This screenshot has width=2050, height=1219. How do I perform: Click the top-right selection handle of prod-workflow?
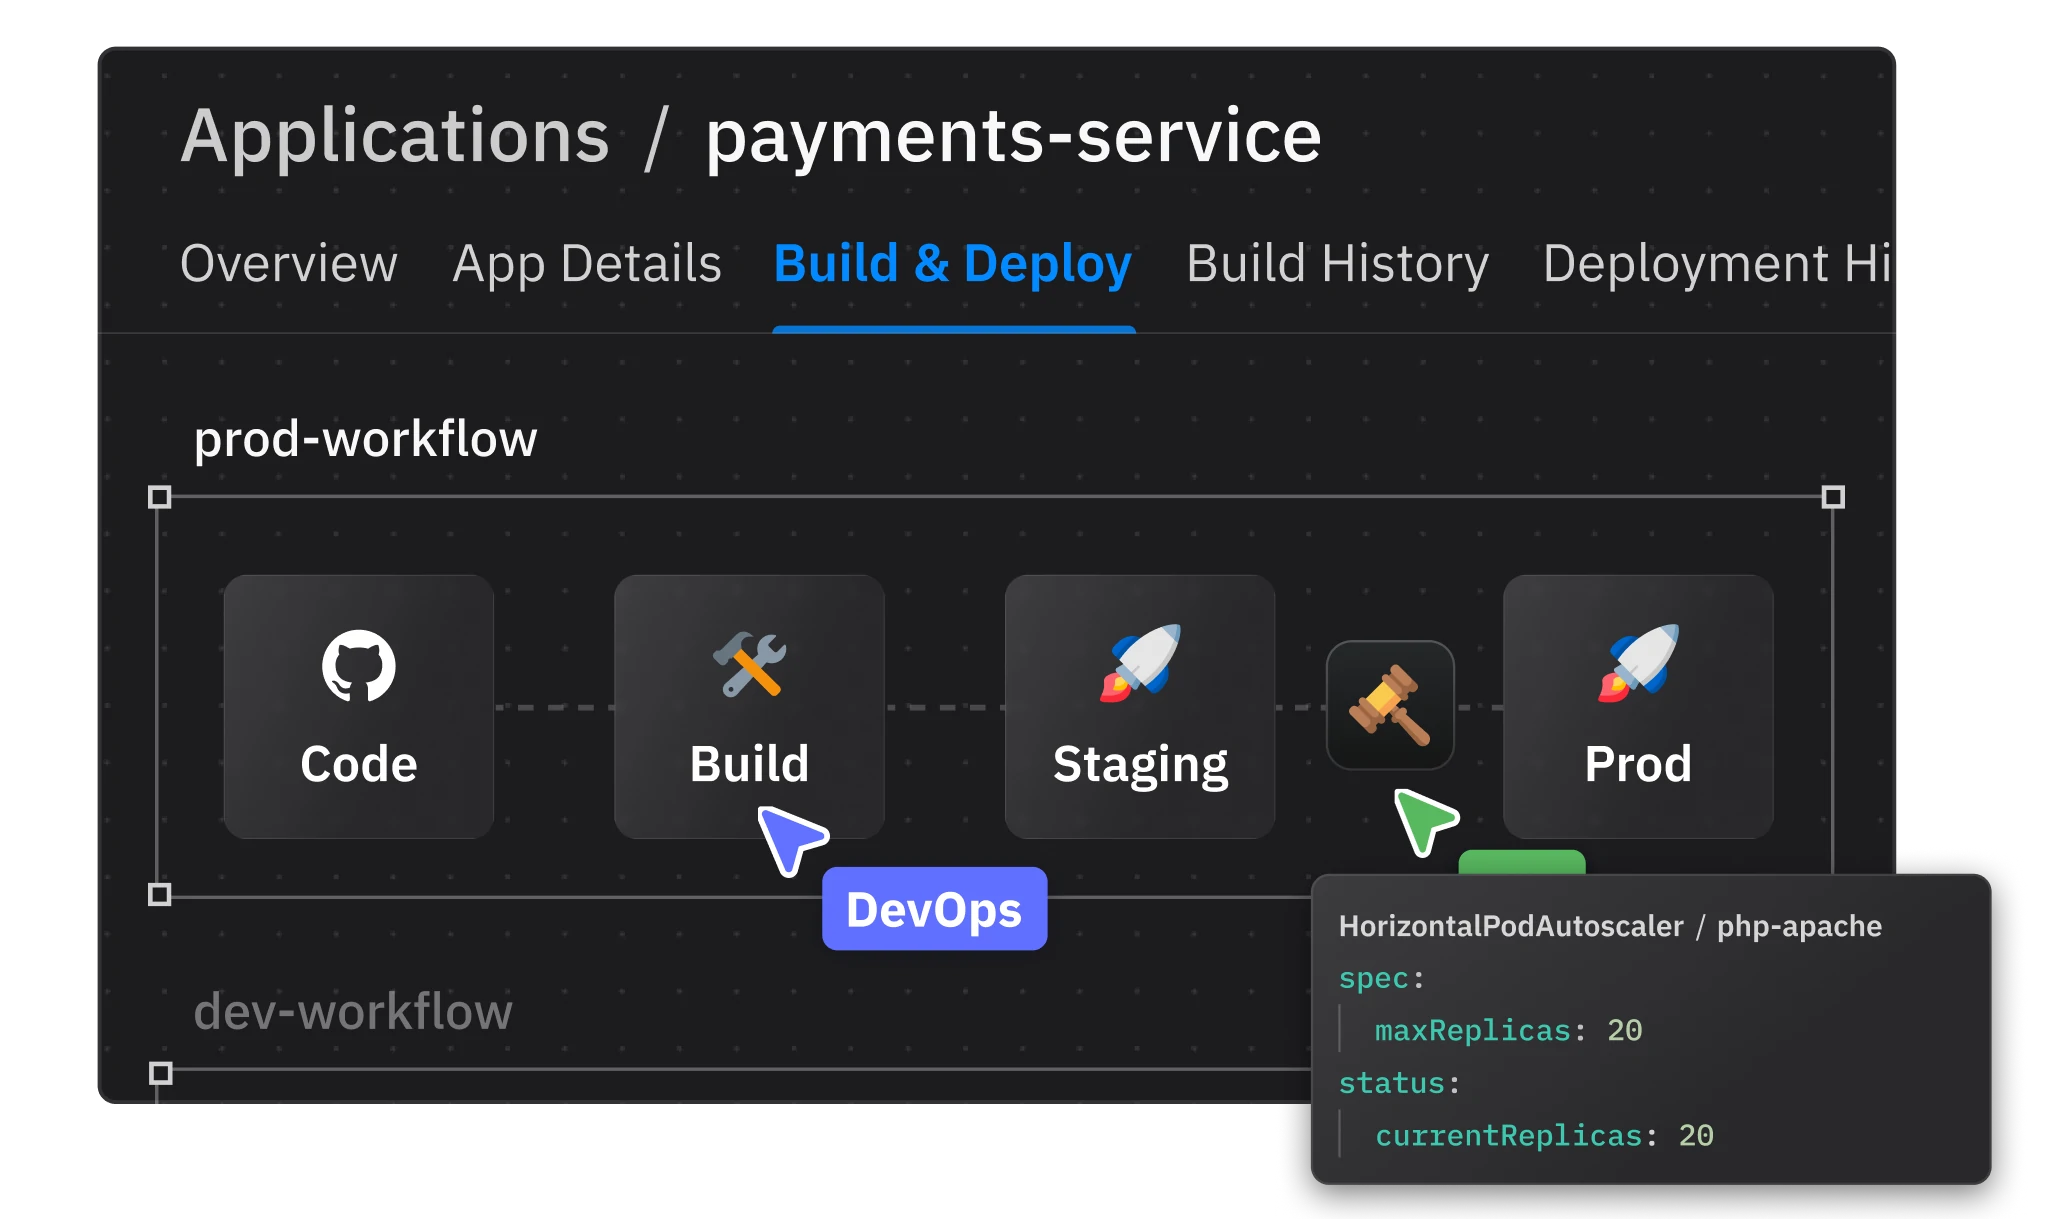pyautogui.click(x=1832, y=497)
